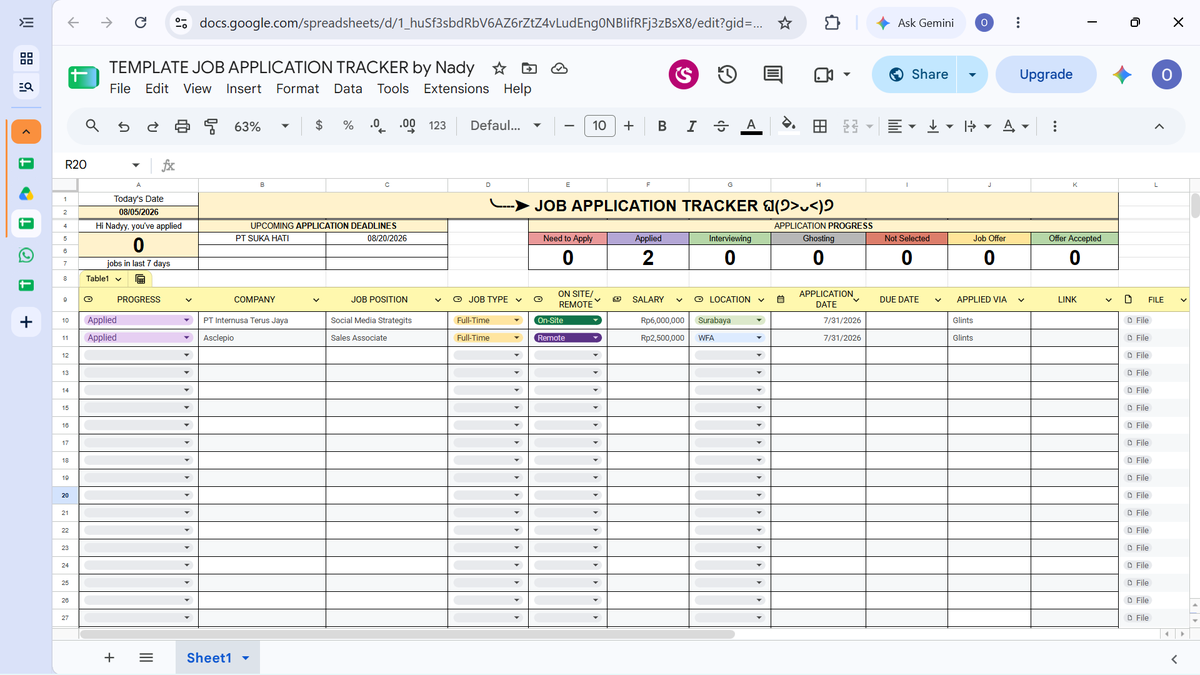
Task: Open the Sheet1 tab menu arrow
Action: coord(245,658)
